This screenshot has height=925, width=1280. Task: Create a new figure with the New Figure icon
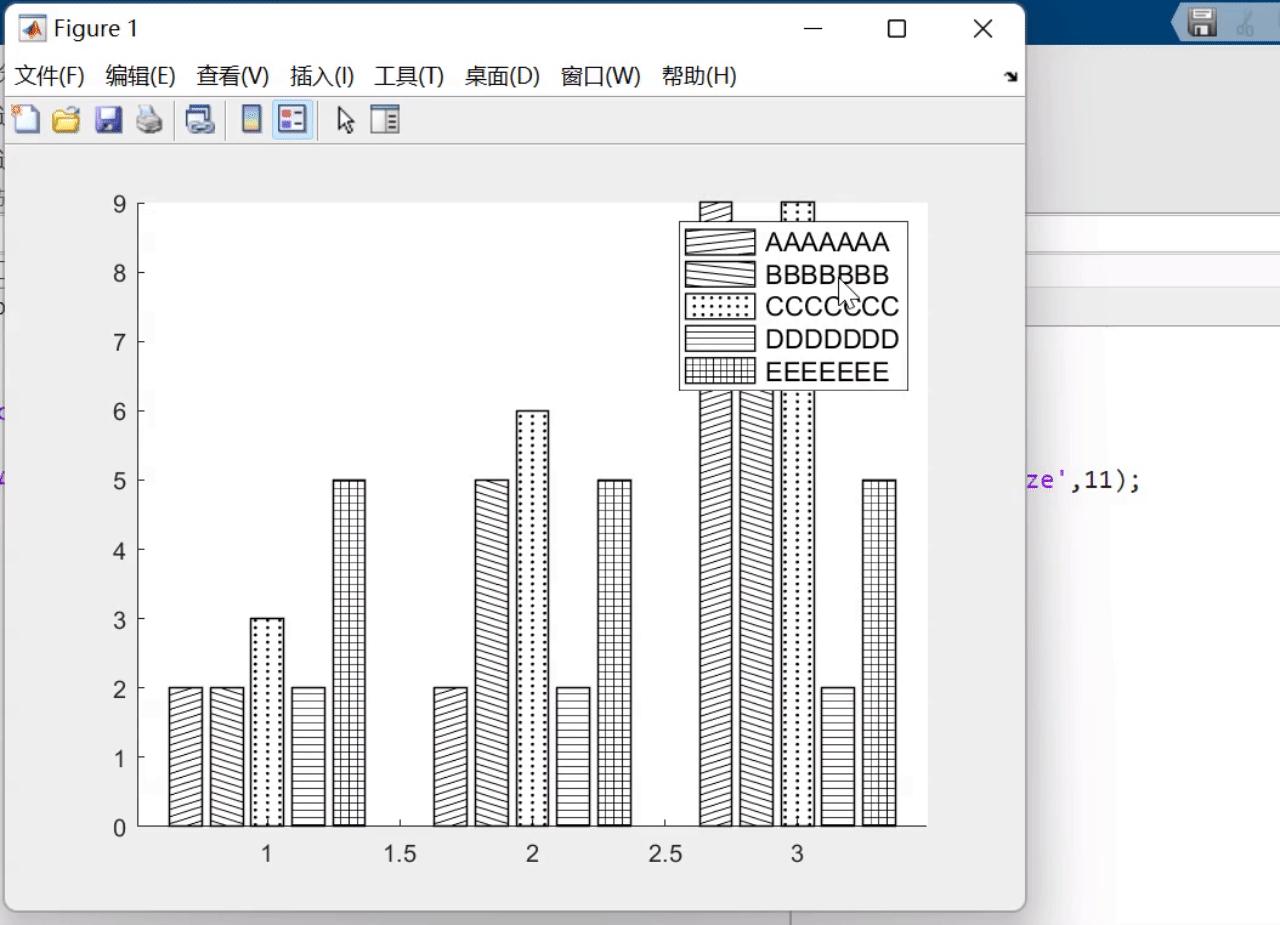click(27, 119)
